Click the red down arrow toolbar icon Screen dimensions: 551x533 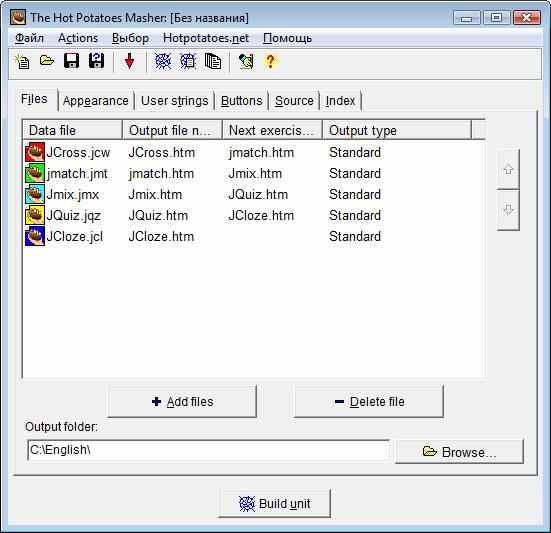129,61
